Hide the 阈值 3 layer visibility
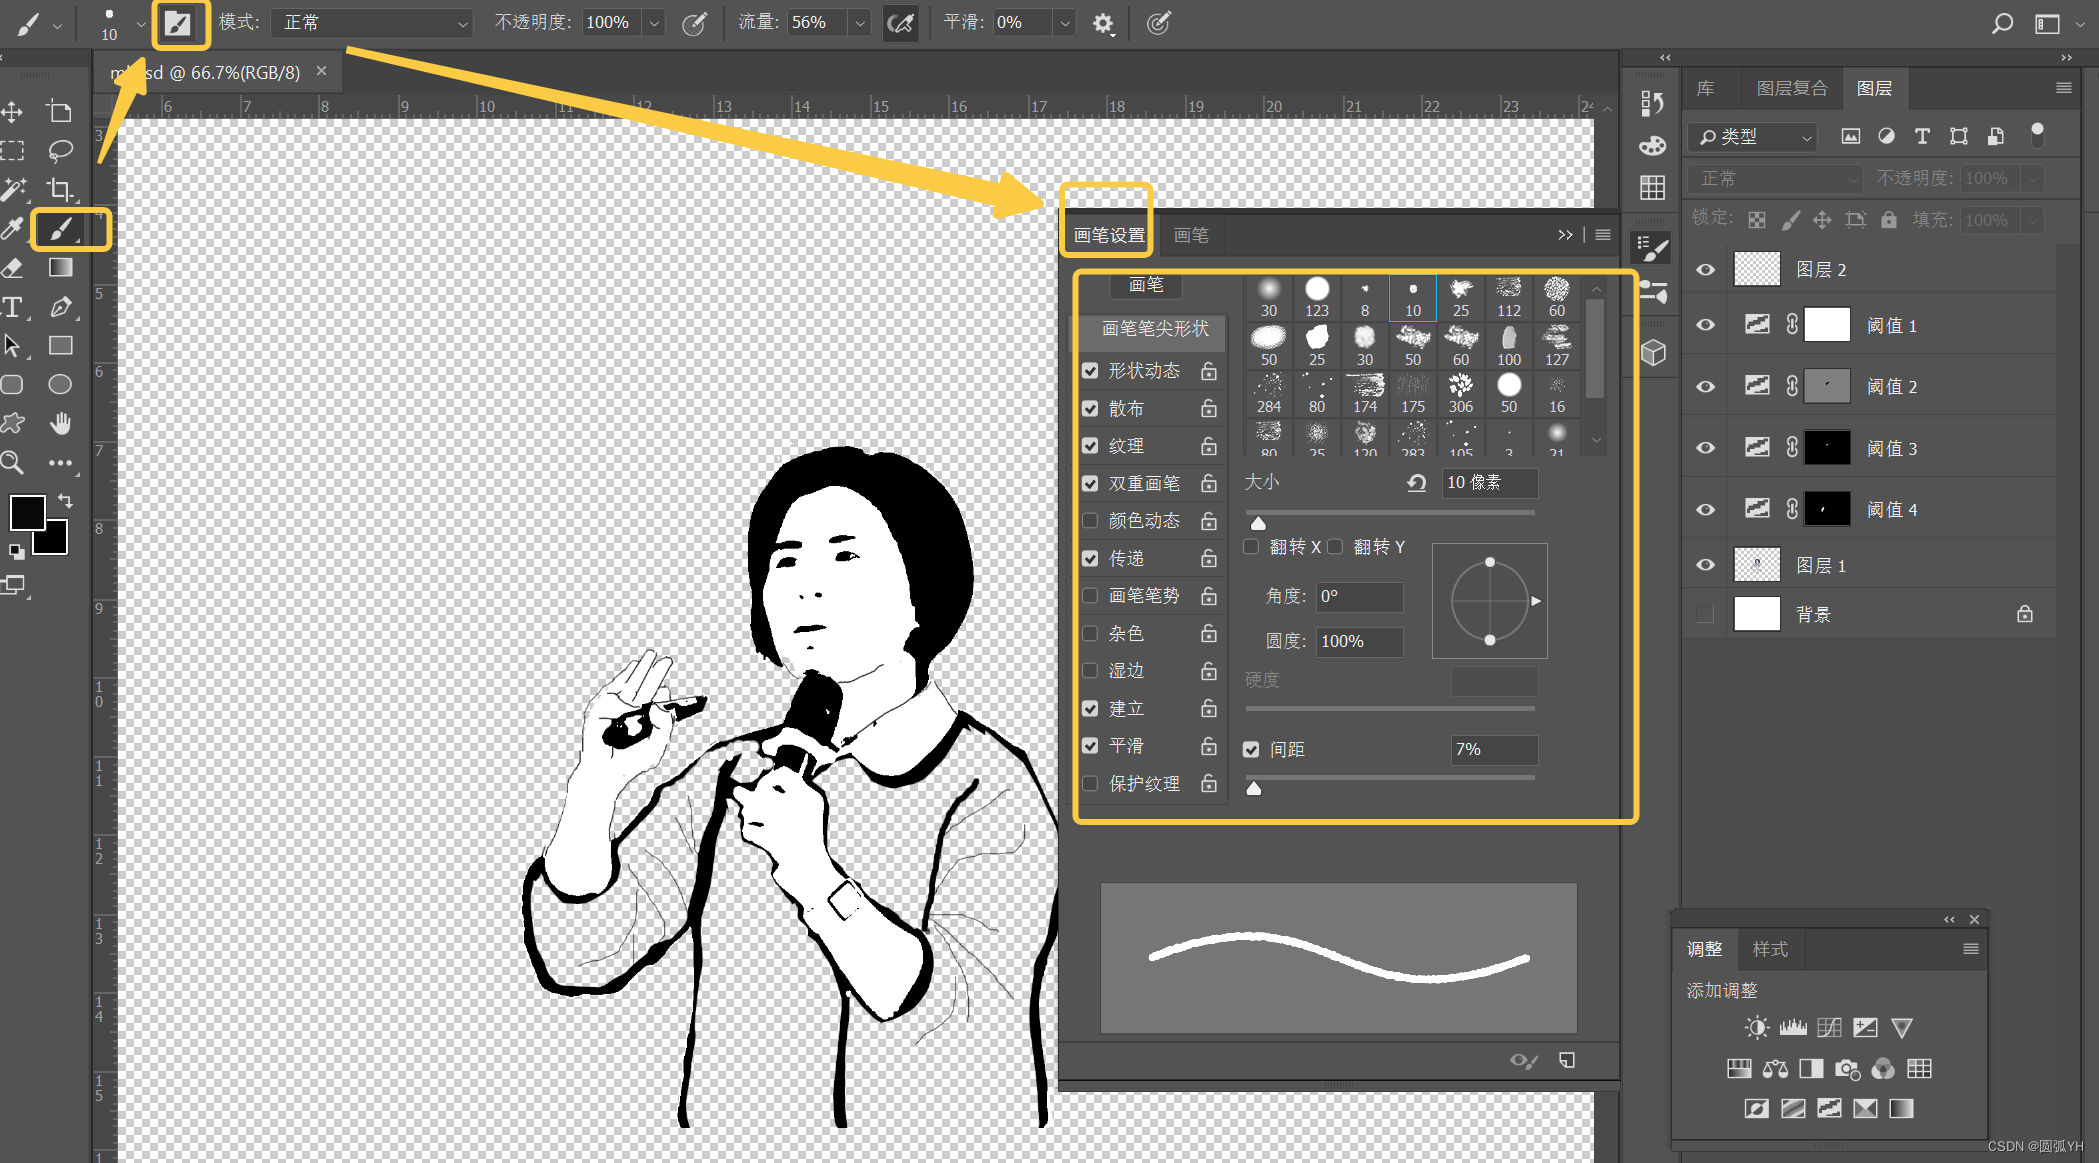Viewport: 2099px width, 1163px height. click(1704, 448)
